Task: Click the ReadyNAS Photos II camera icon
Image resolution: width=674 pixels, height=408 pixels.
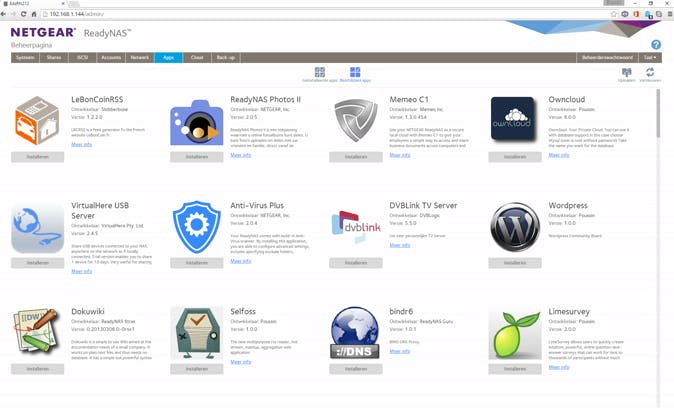Action: point(197,123)
